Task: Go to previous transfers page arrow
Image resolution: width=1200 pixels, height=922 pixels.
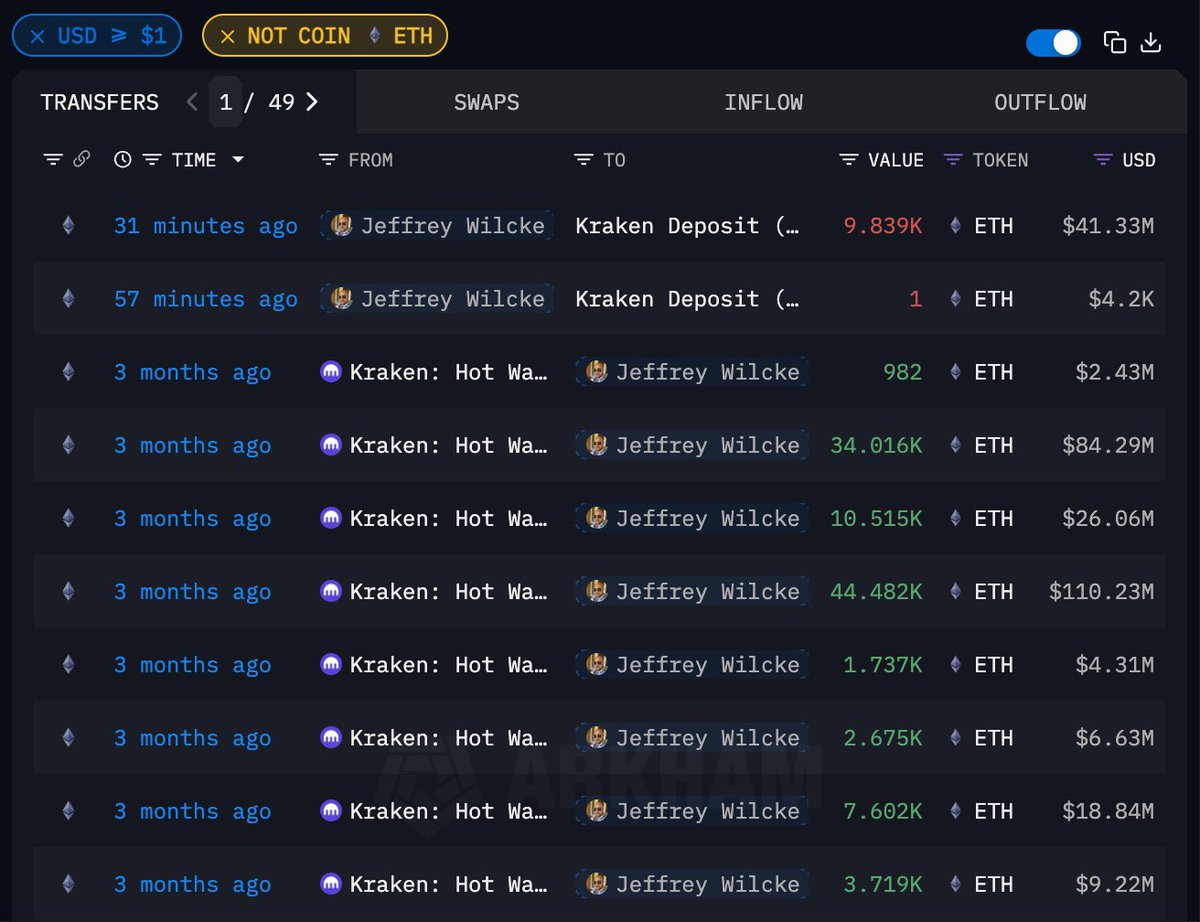Action: point(193,102)
